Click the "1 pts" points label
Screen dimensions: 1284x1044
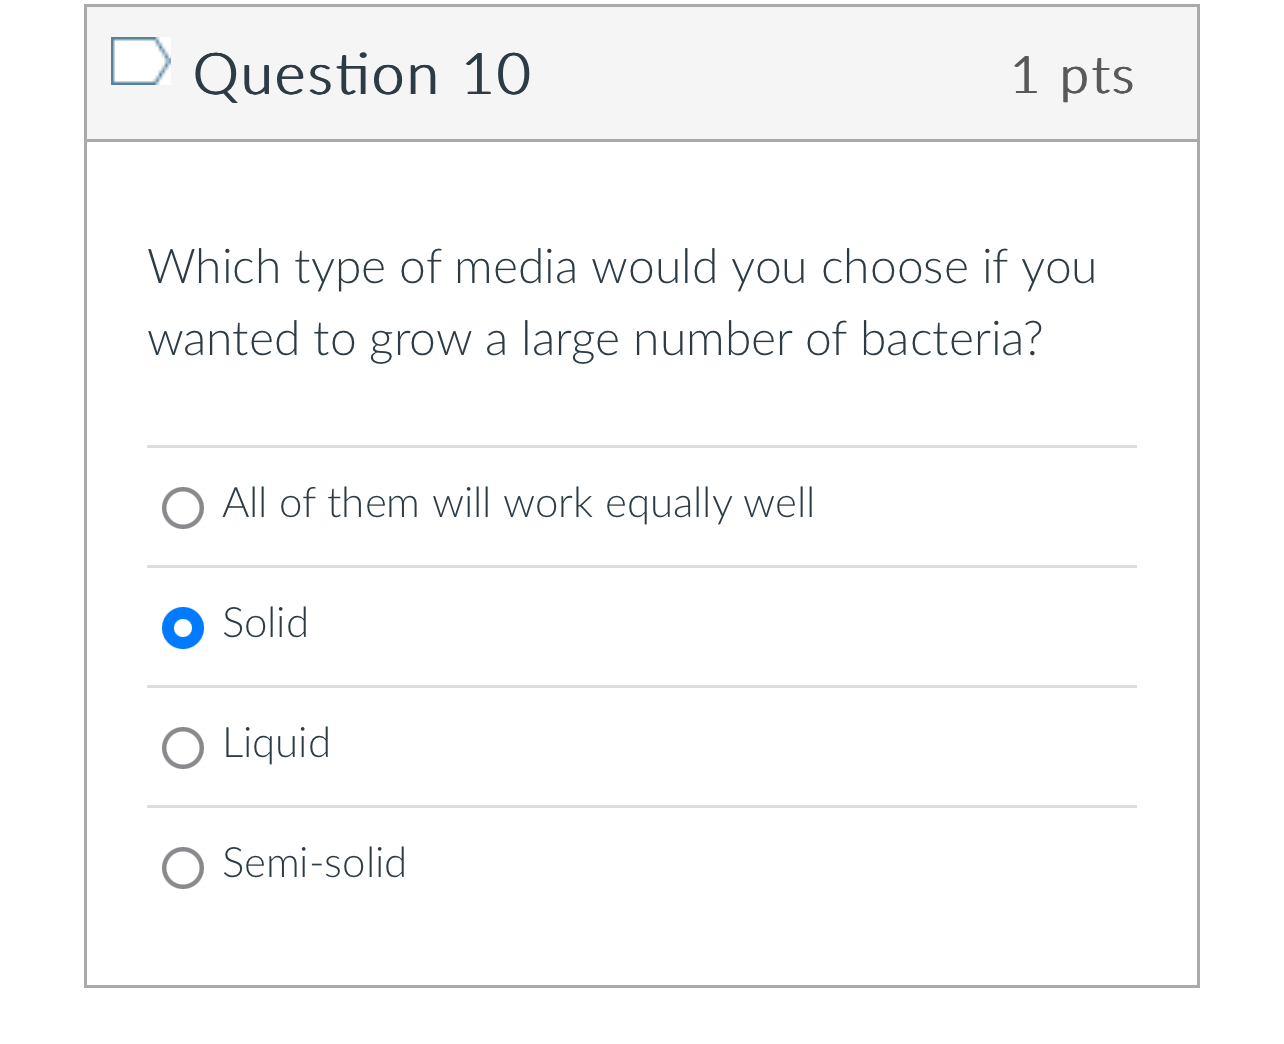coord(1072,76)
